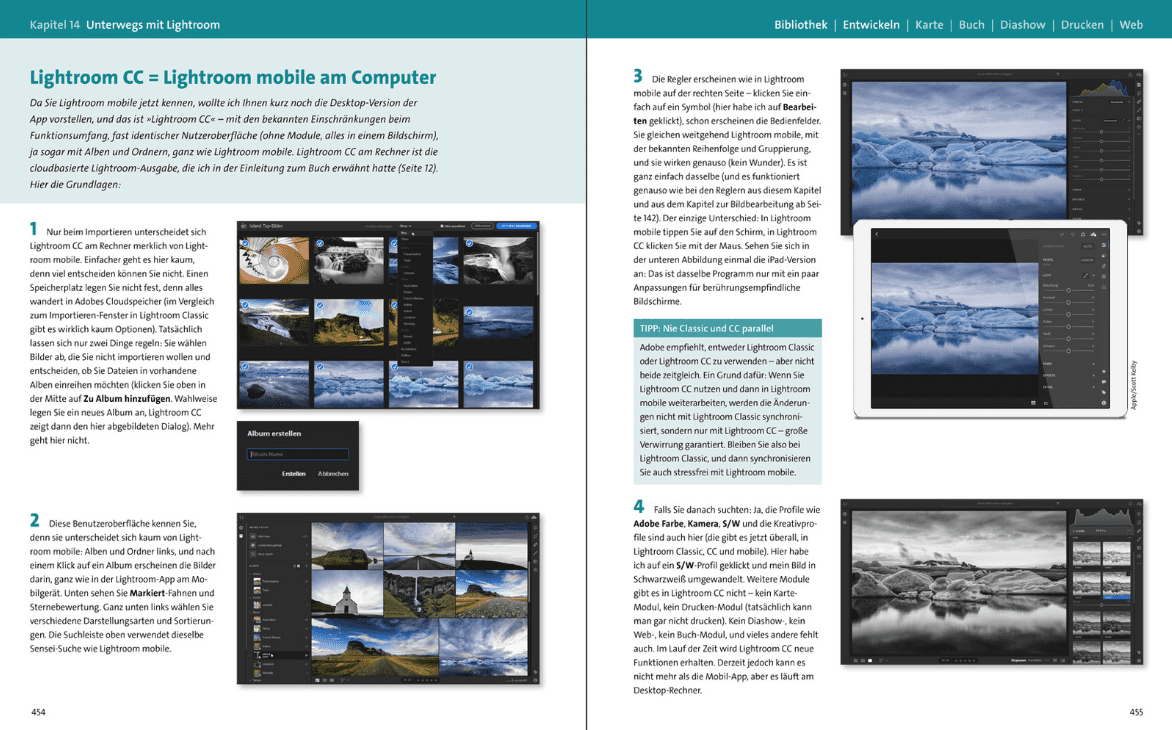Switch to the Bibliothek module tab

pos(801,25)
